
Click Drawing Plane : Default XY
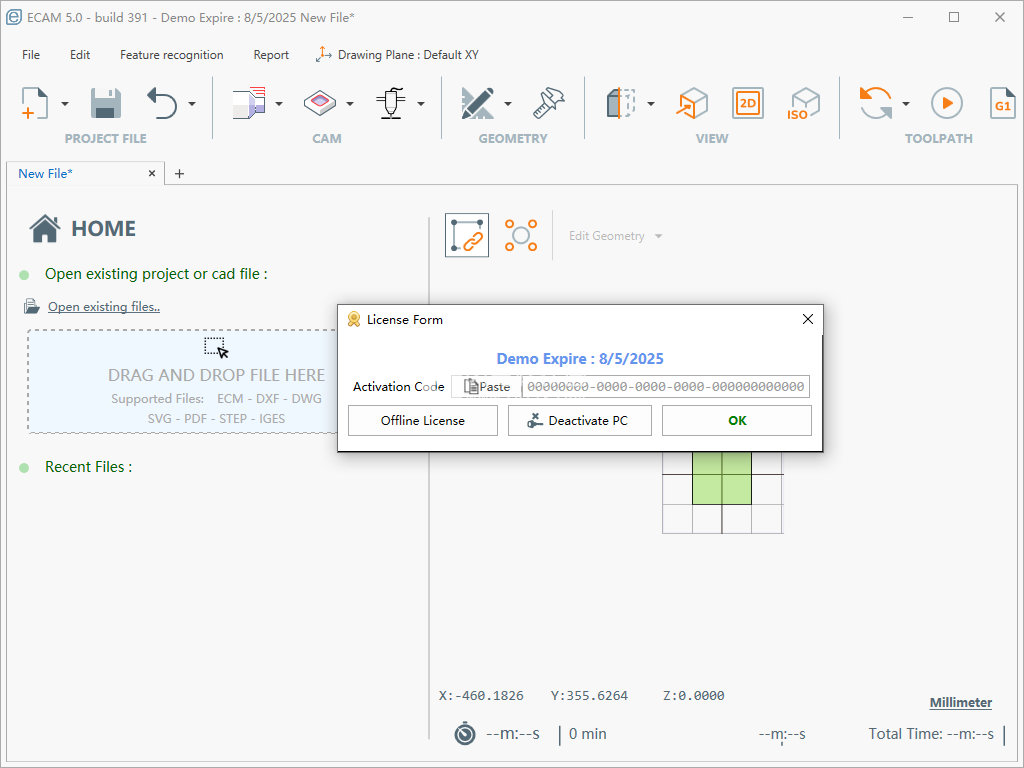coord(397,55)
